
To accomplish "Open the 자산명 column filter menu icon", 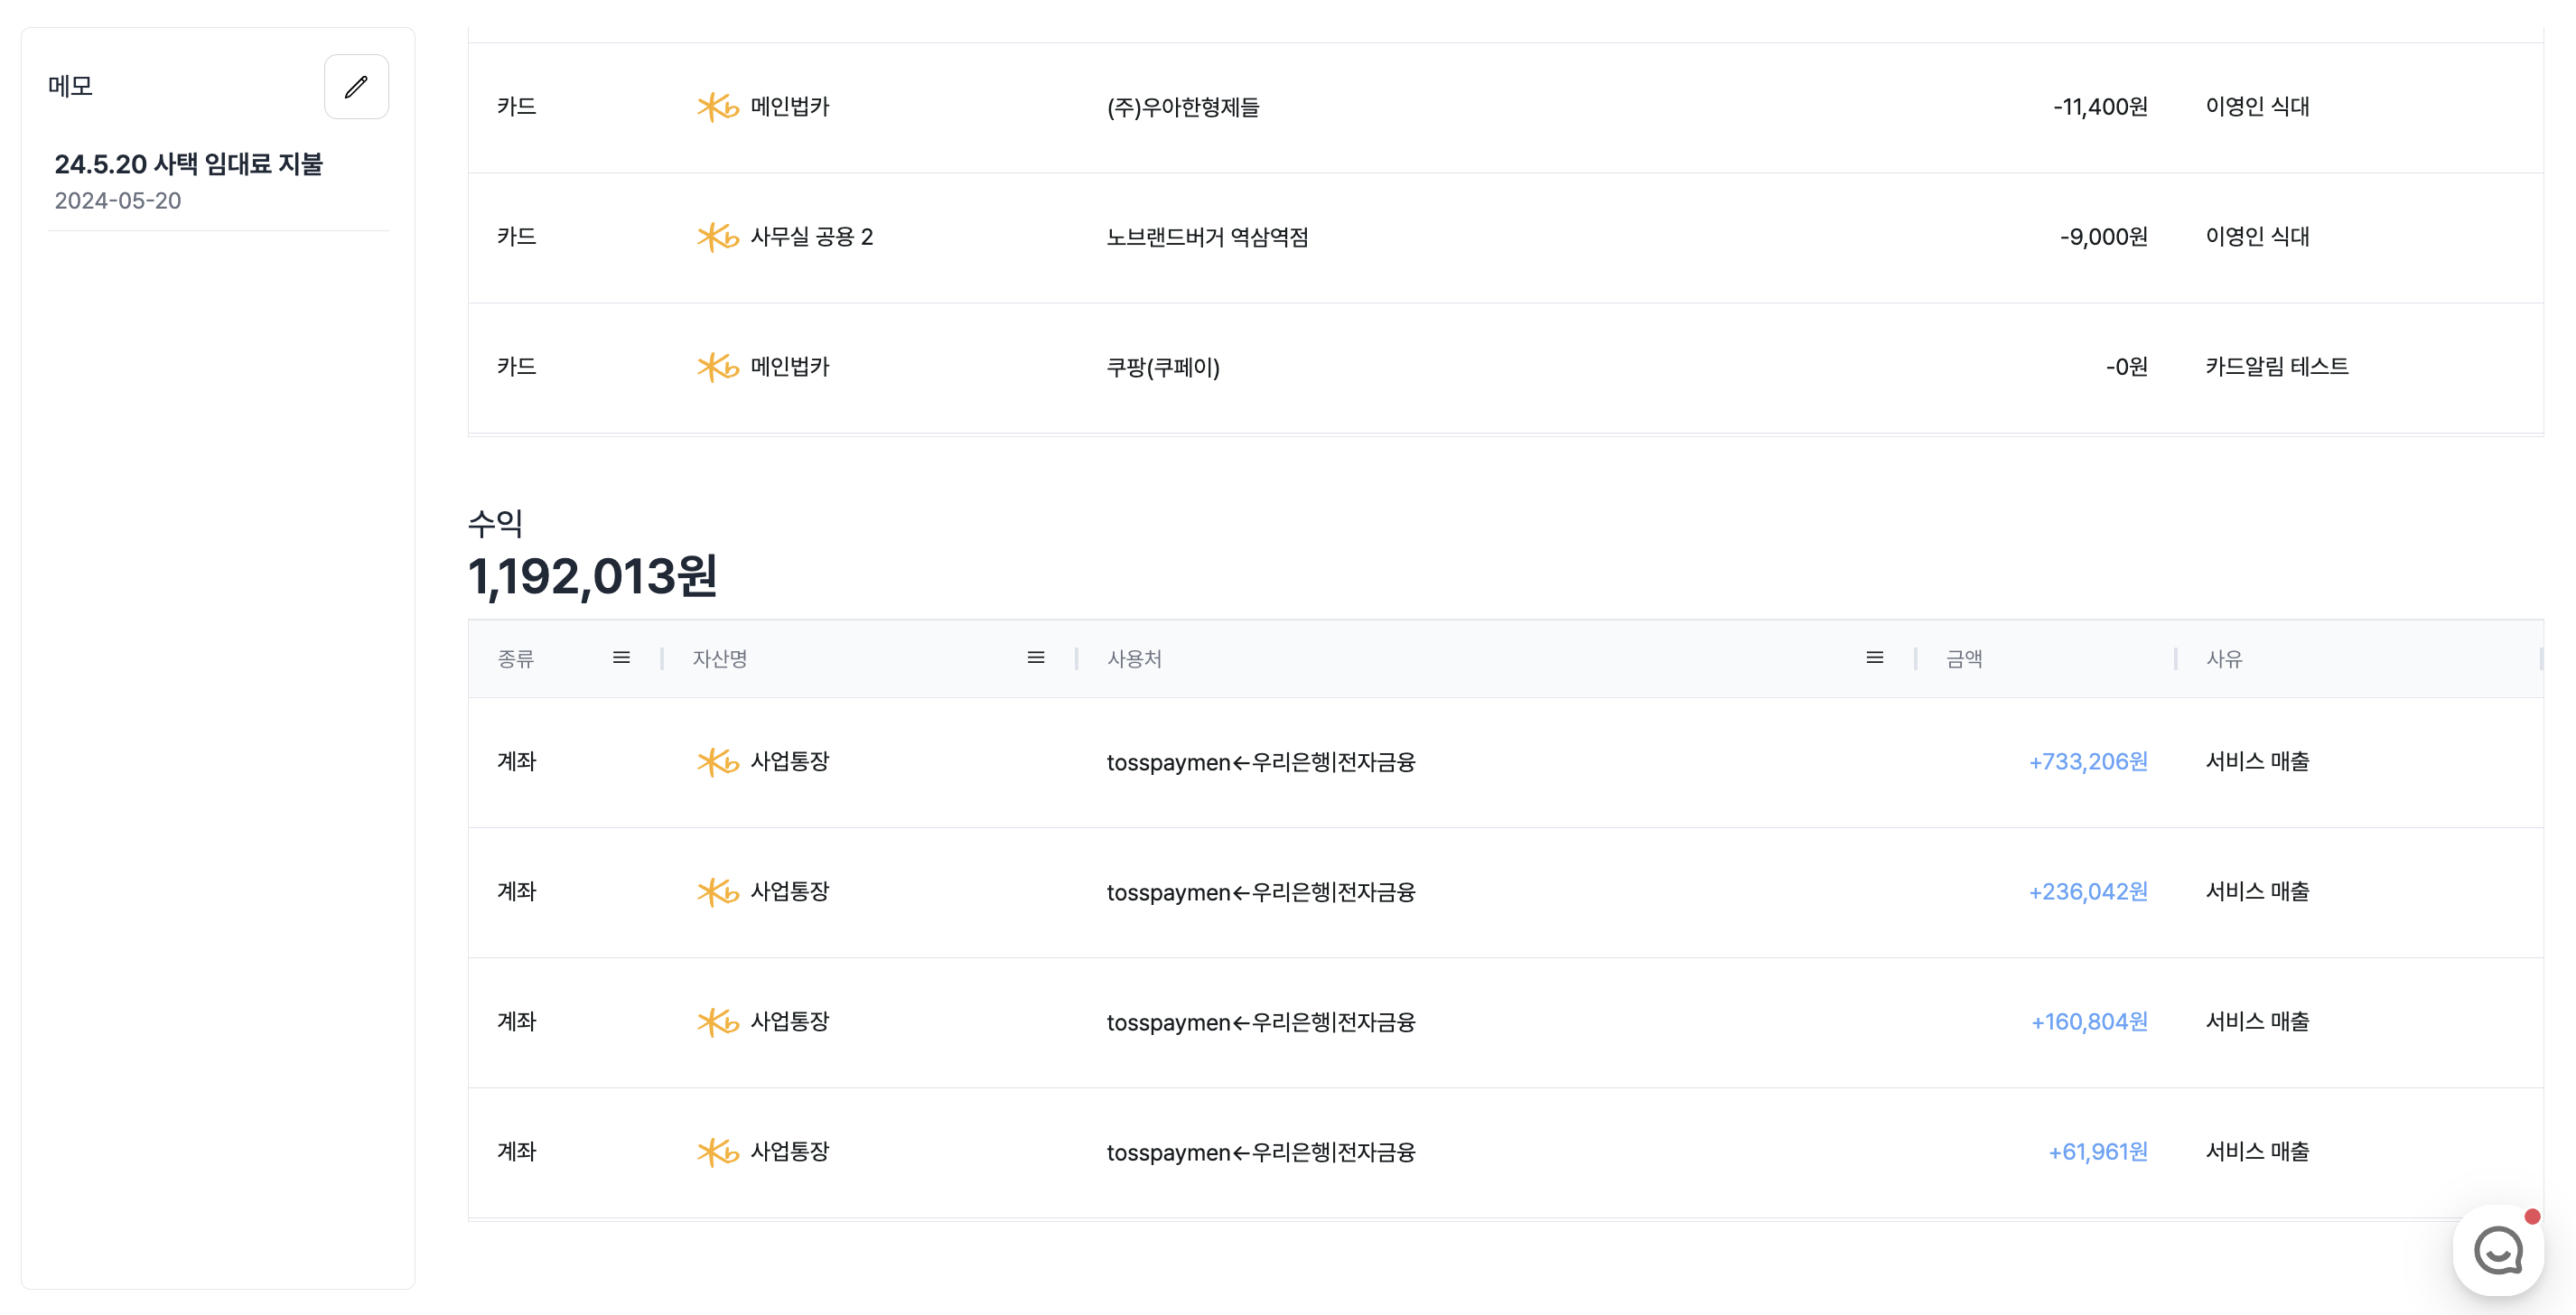I will pyautogui.click(x=1035, y=658).
